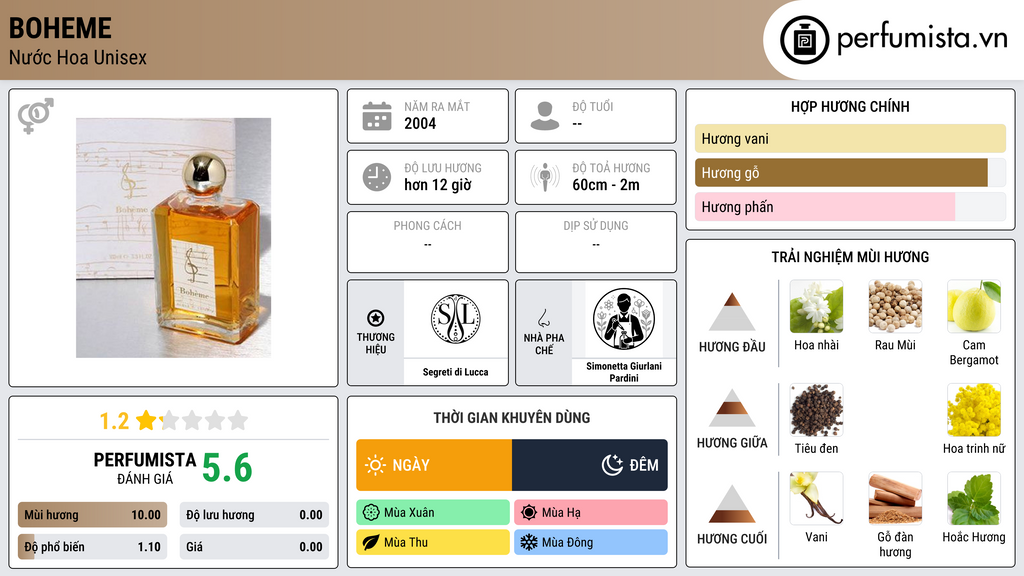Select the Hoa nhài jasmine note image
Screen dimensions: 1024x576
[816, 307]
